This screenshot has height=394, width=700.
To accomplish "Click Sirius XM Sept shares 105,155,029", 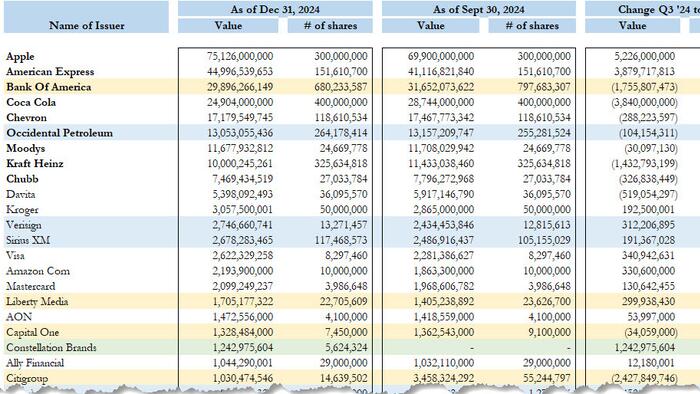I will pyautogui.click(x=544, y=240).
